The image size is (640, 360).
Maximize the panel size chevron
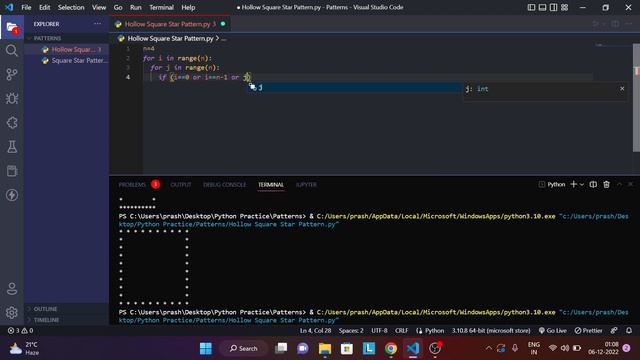coord(619,184)
